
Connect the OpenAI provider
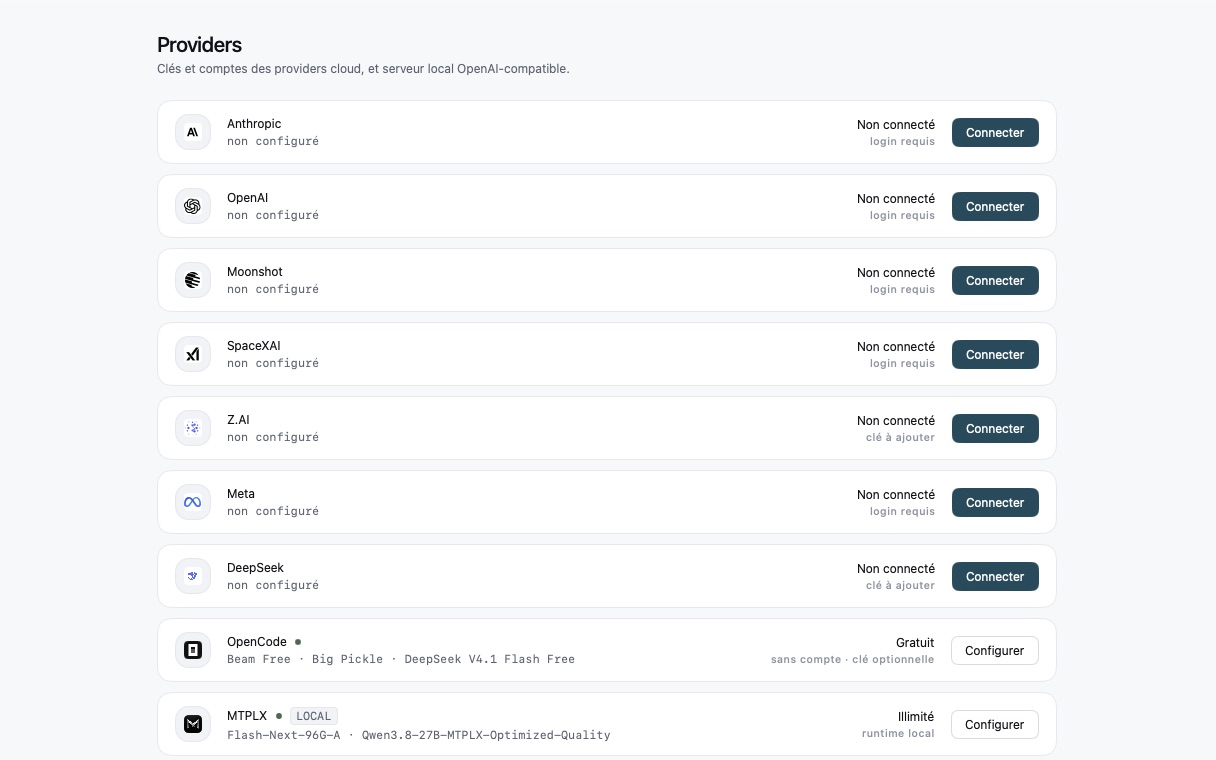coord(995,206)
